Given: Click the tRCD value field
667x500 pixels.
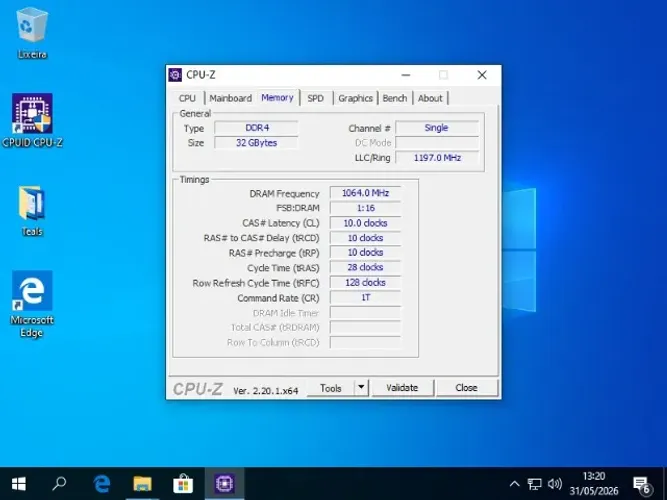Looking at the screenshot, I should 365,238.
